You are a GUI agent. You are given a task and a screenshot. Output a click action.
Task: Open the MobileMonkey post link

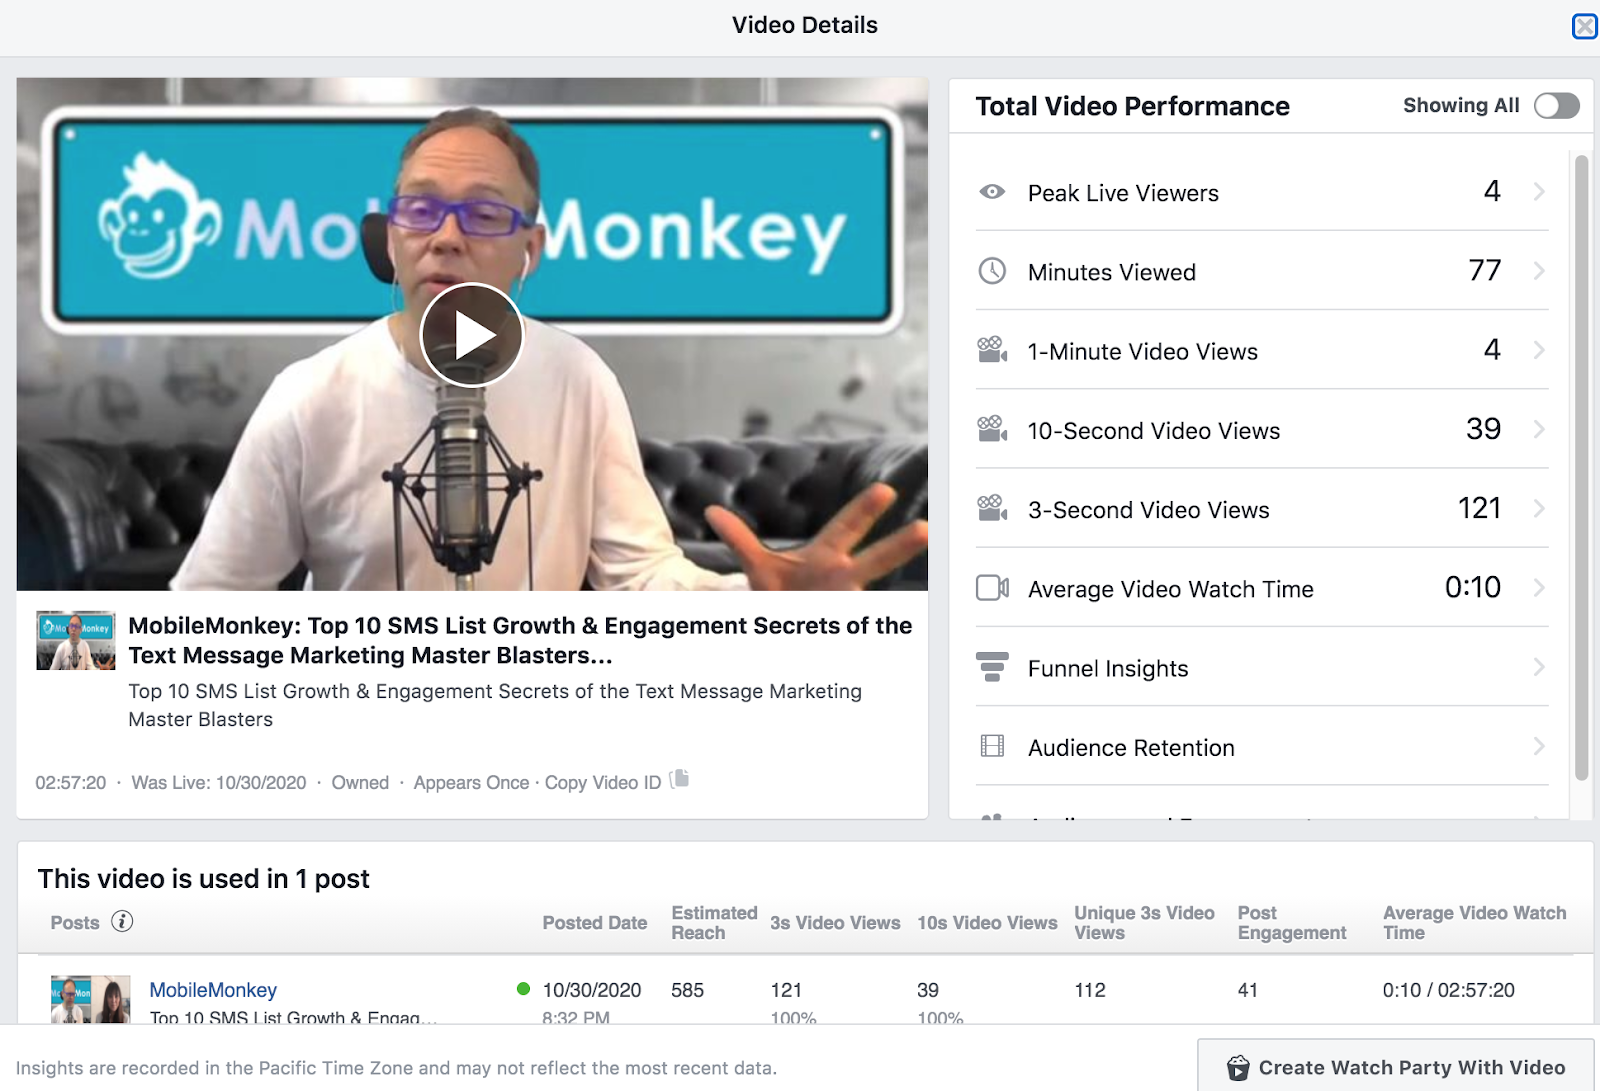213,990
